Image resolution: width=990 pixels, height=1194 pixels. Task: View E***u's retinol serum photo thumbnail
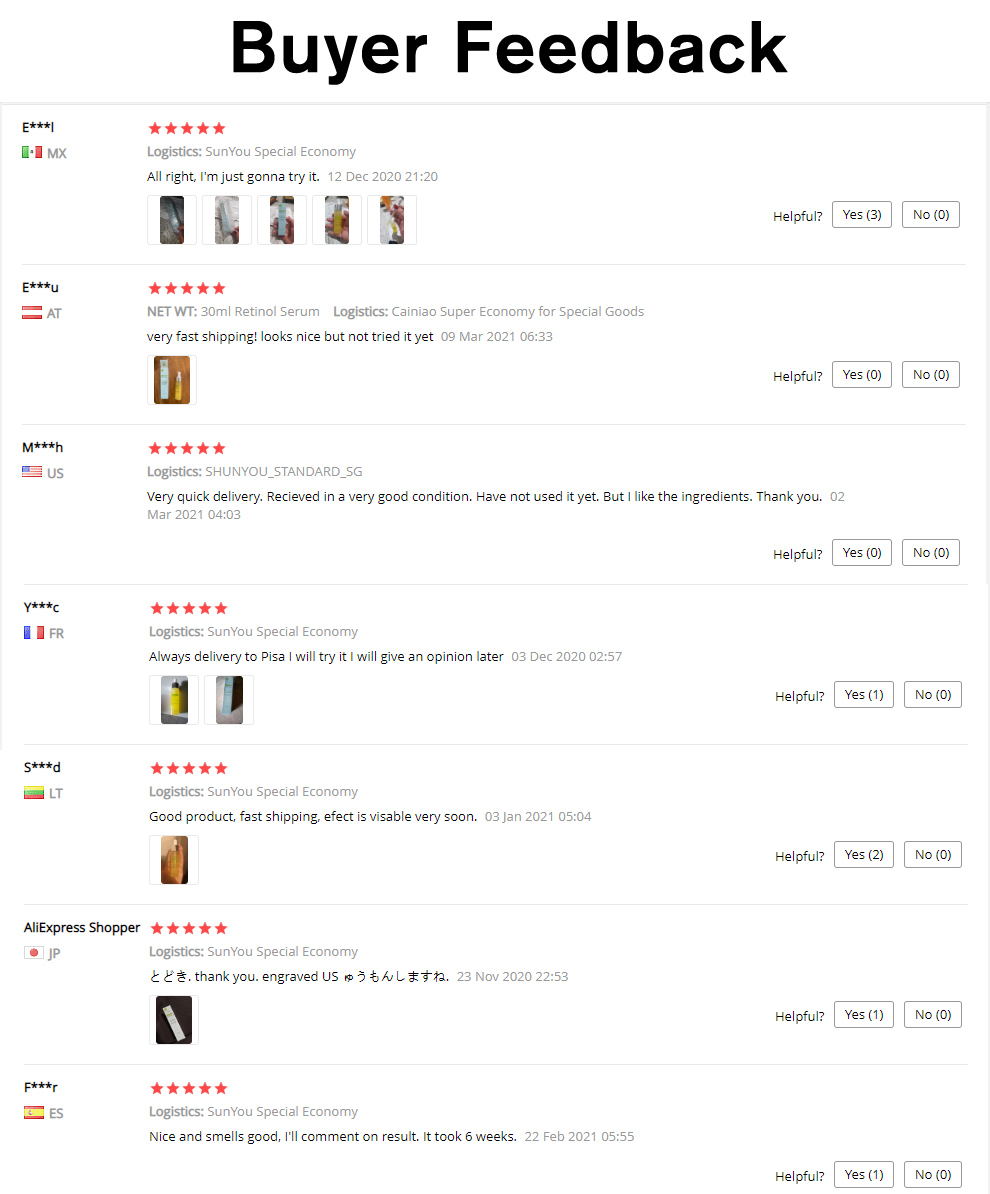pos(172,380)
